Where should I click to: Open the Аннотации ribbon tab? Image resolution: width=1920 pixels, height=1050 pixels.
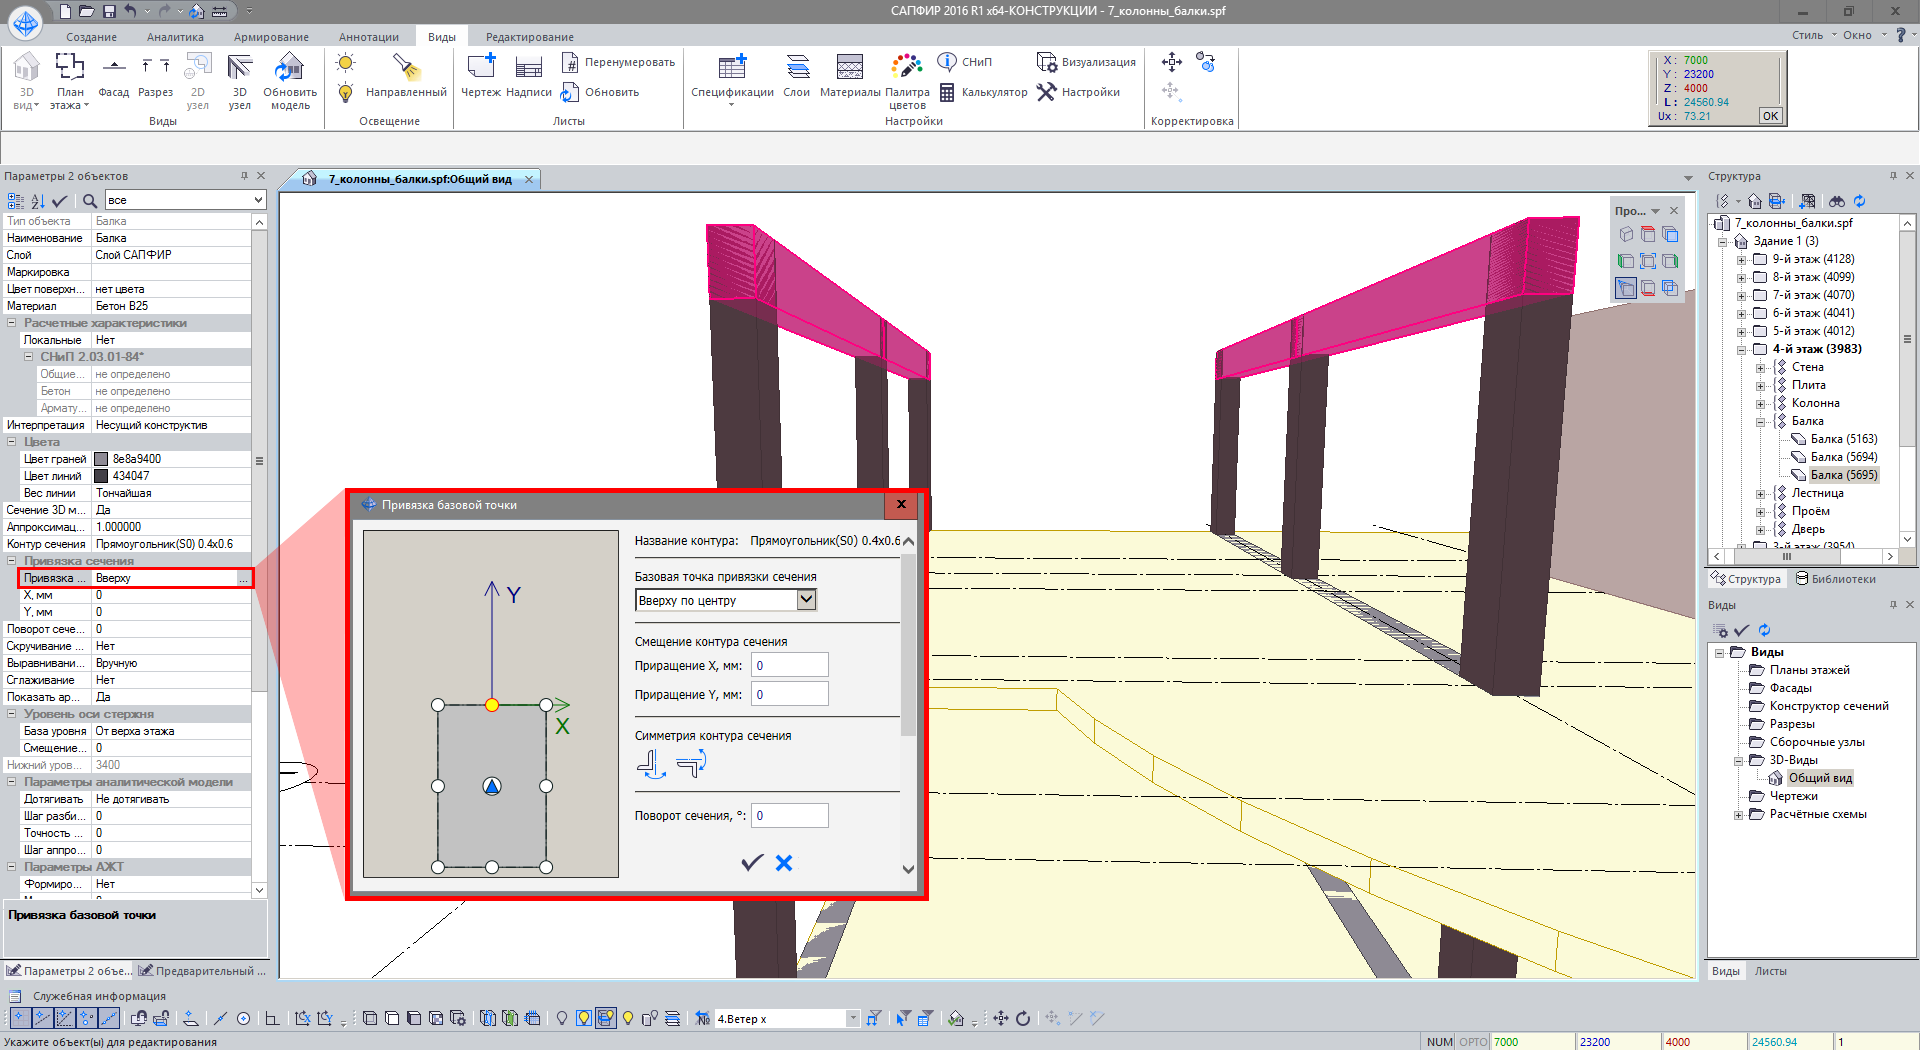point(368,37)
